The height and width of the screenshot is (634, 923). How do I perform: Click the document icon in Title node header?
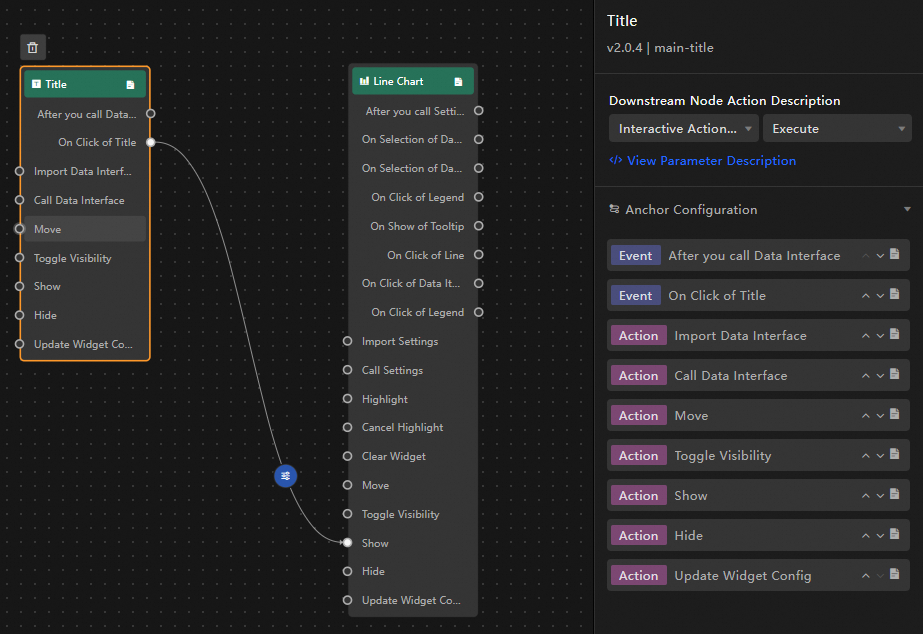[130, 85]
